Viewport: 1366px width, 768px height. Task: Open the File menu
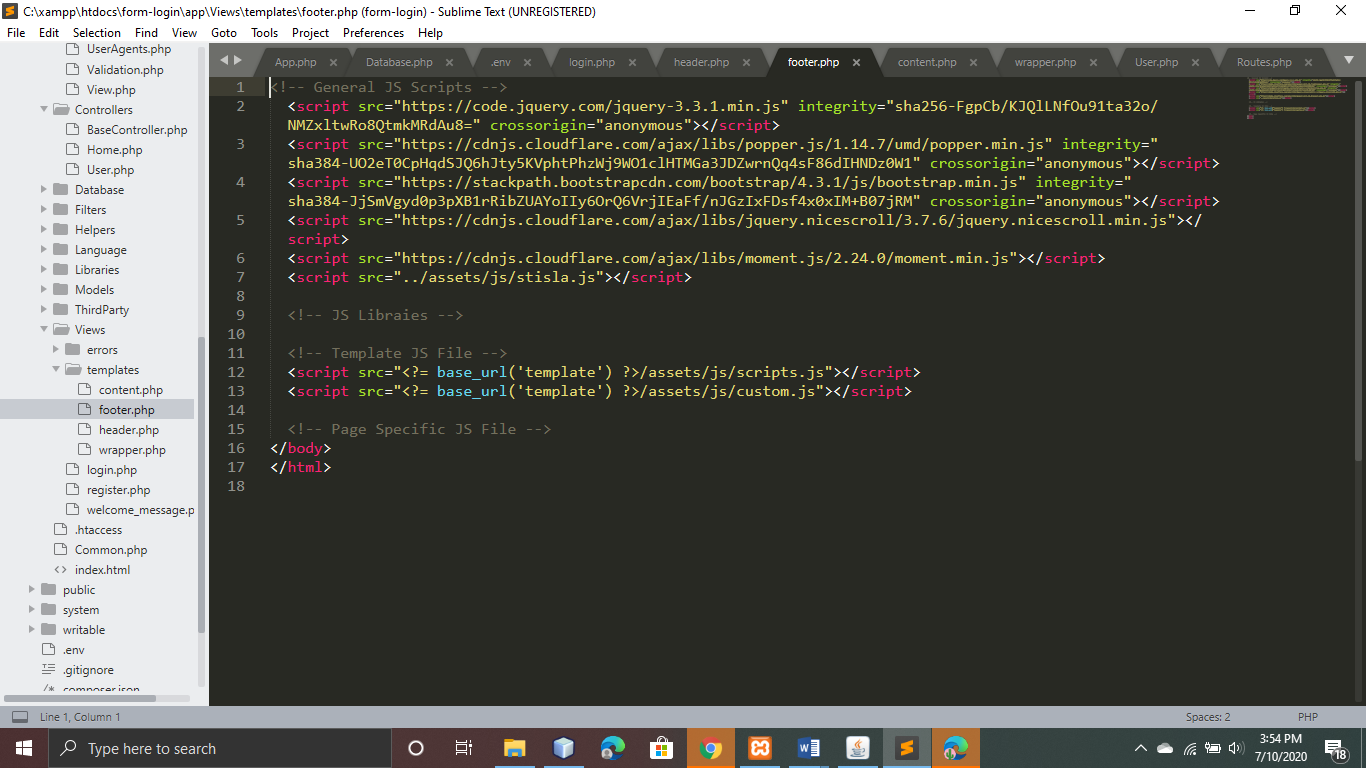pos(16,32)
